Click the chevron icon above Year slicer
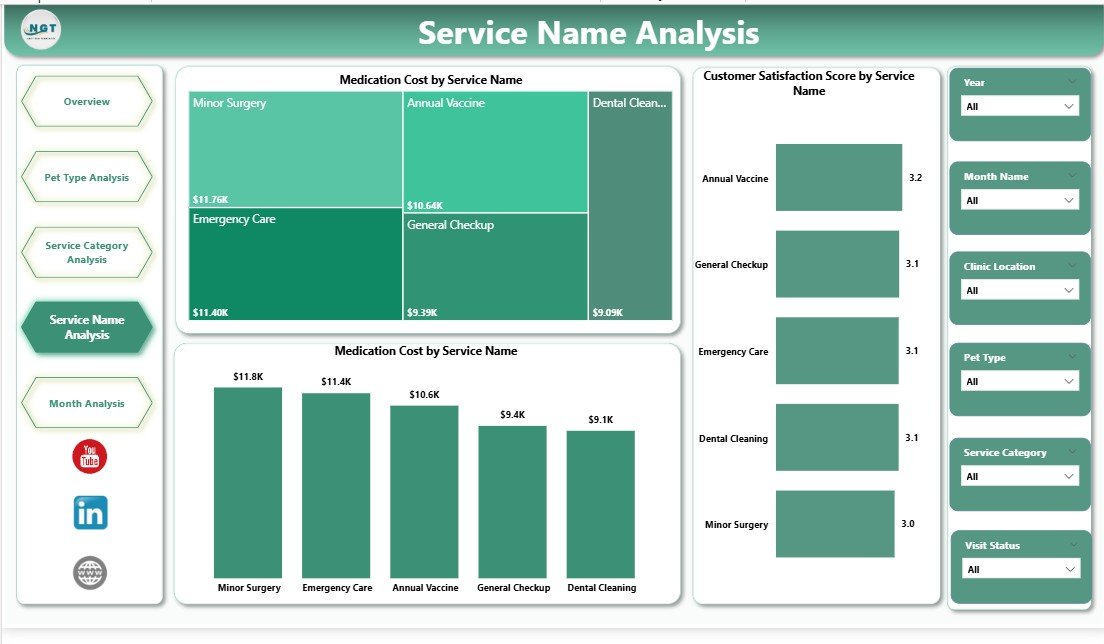Image resolution: width=1104 pixels, height=644 pixels. click(x=1072, y=81)
